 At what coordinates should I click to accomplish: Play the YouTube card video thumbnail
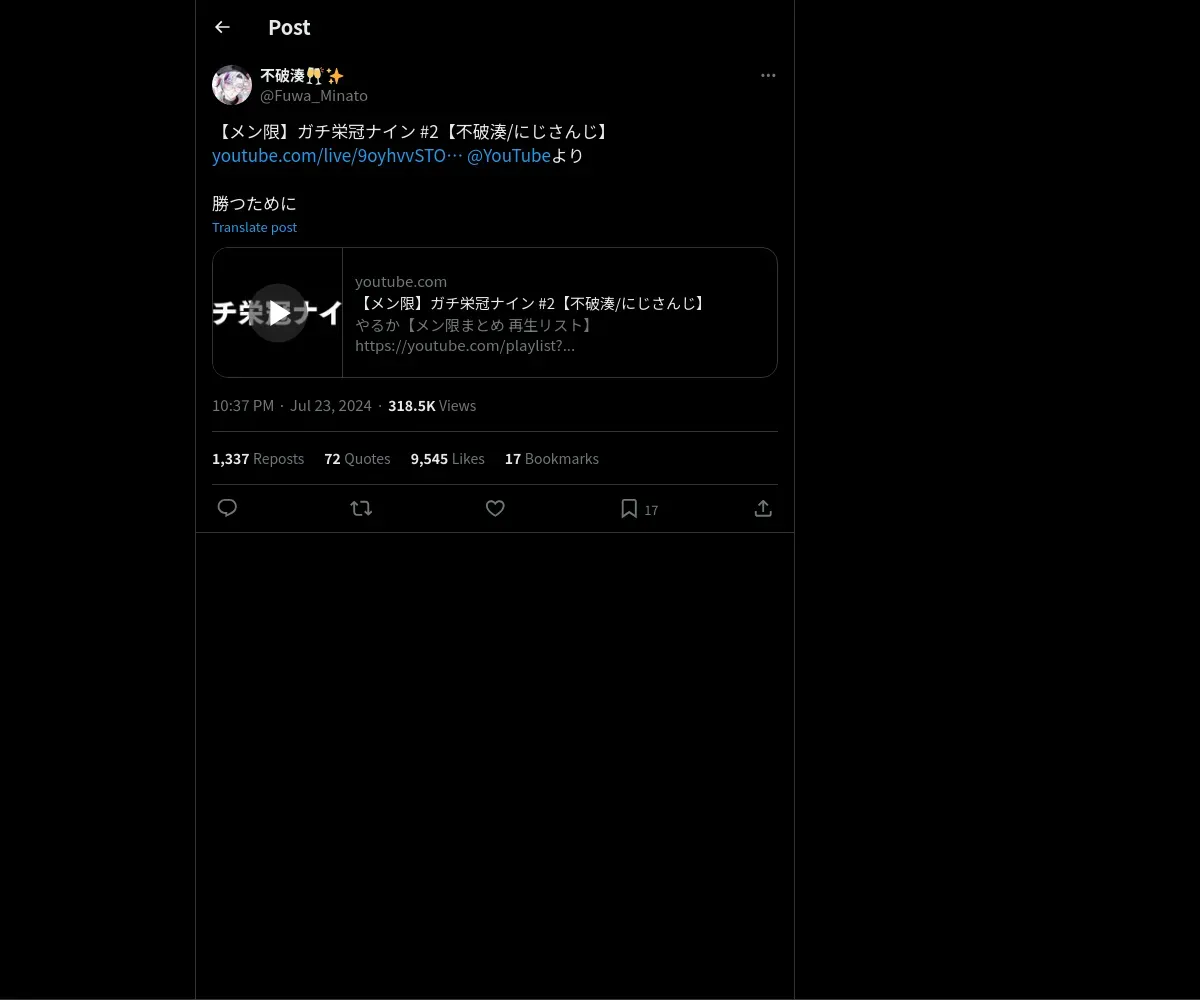tap(278, 312)
